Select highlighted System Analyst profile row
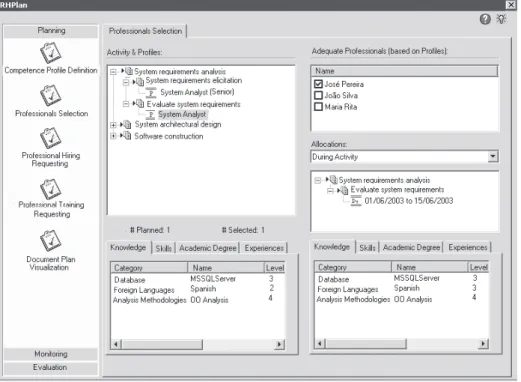The height and width of the screenshot is (382, 521). pos(182,115)
